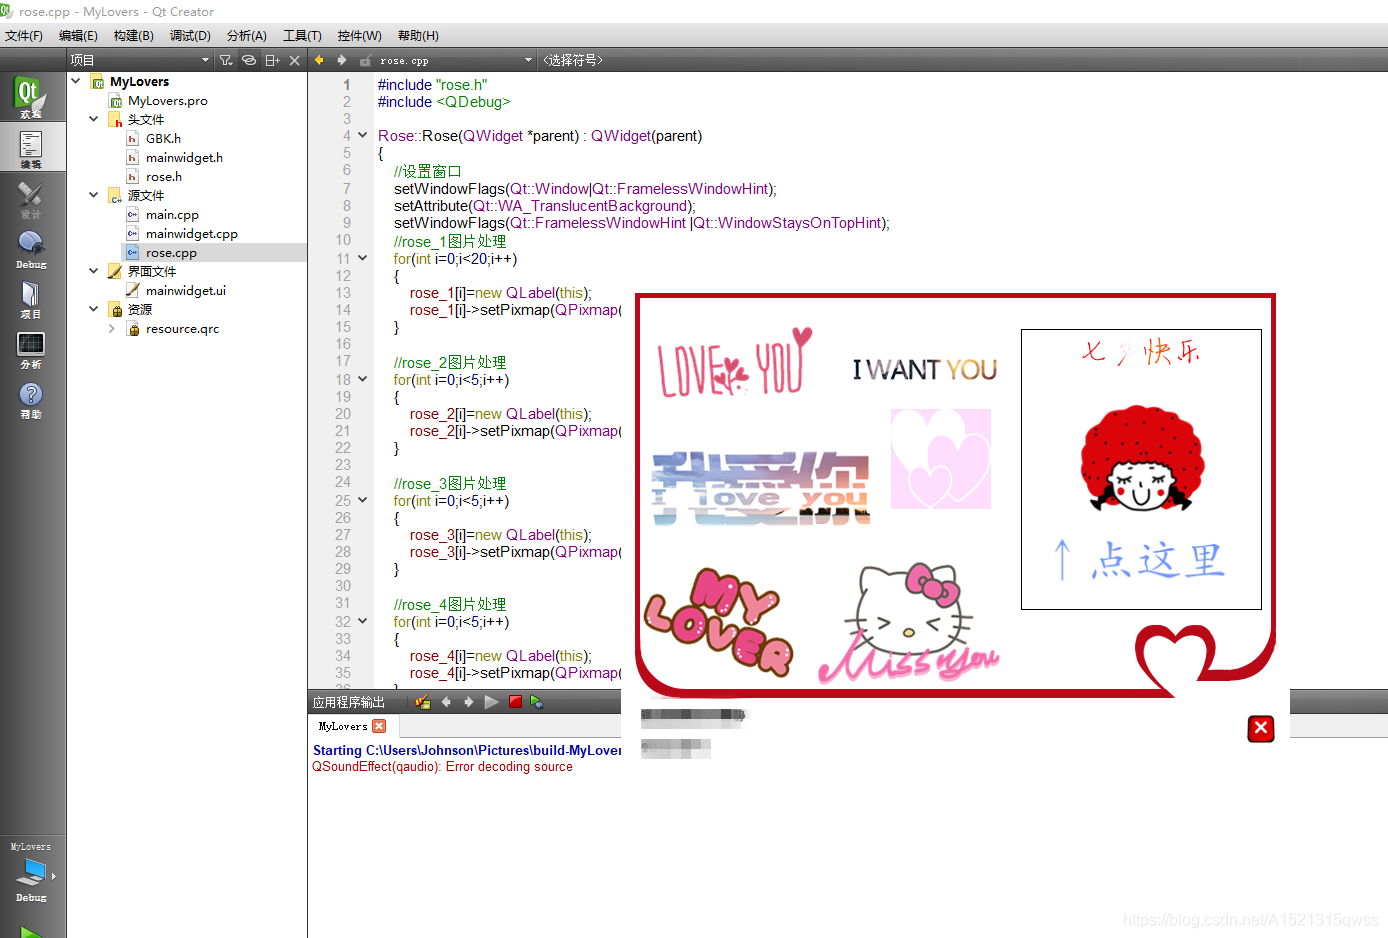Clear the application output pane
1388x938 pixels.
pyautogui.click(x=423, y=702)
